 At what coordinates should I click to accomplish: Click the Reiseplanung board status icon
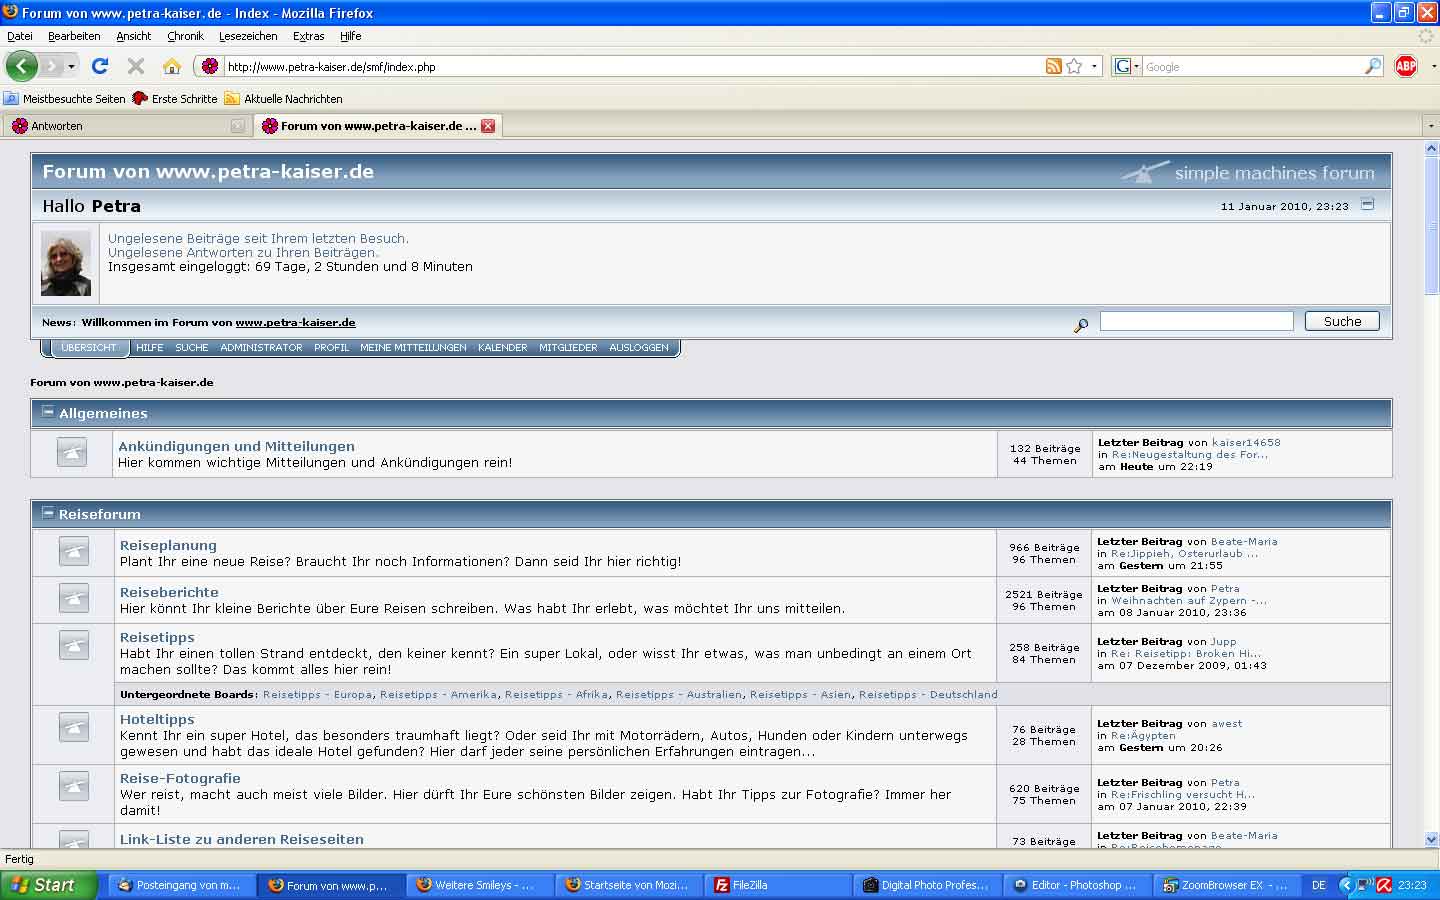pos(73,551)
